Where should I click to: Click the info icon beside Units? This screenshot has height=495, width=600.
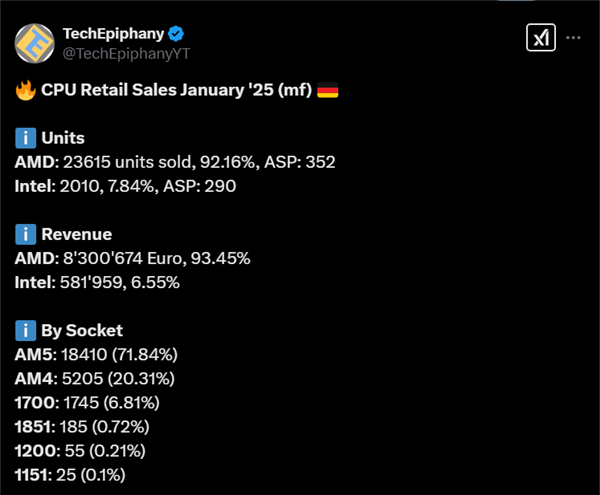(25, 139)
